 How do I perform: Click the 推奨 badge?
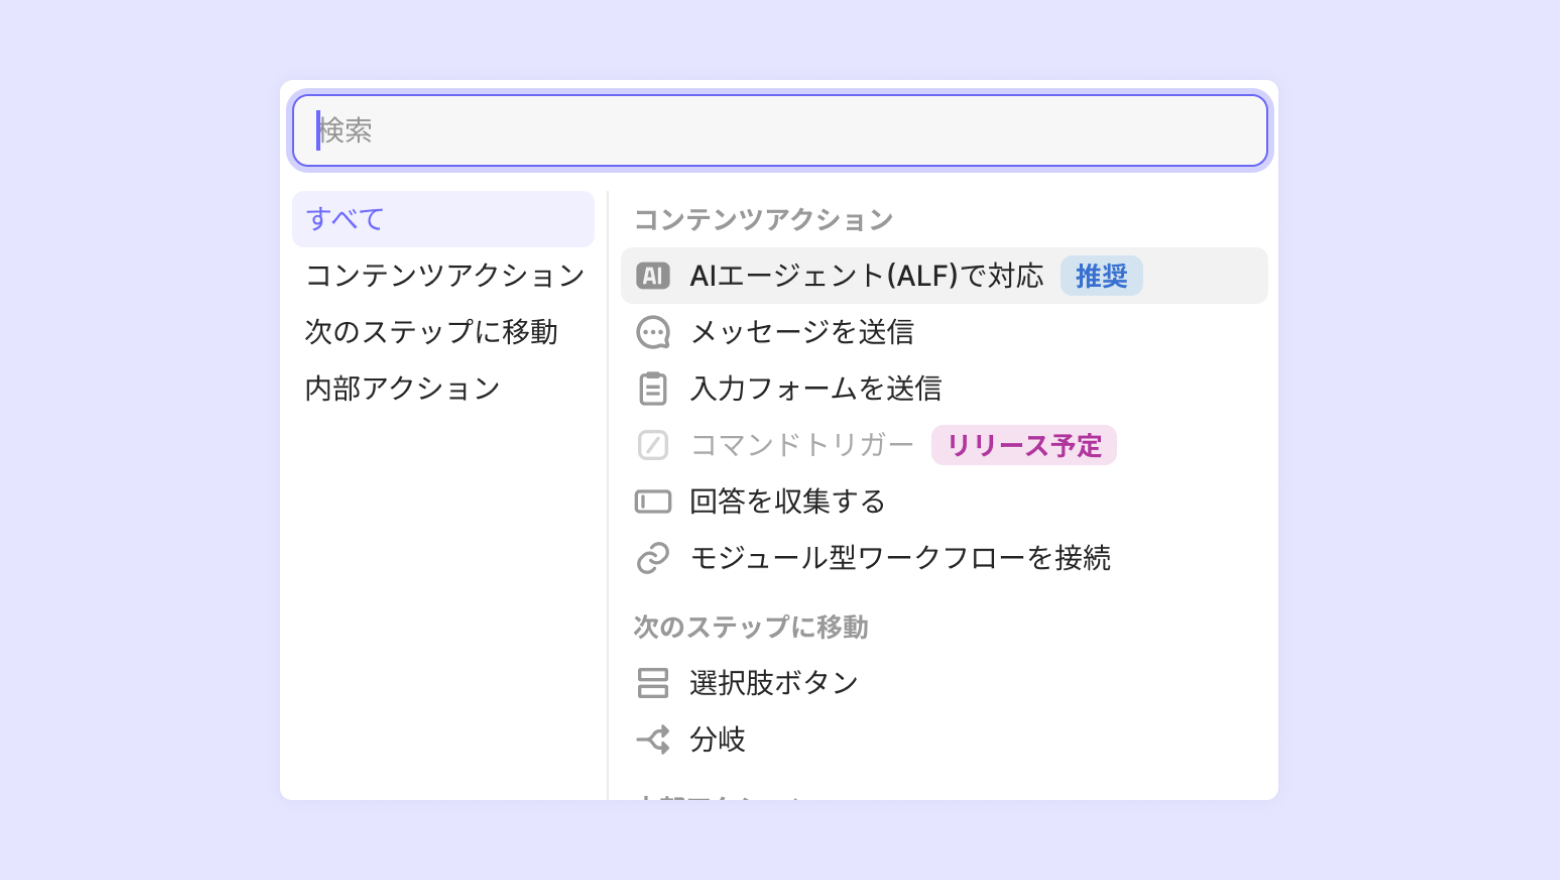[x=1101, y=276]
